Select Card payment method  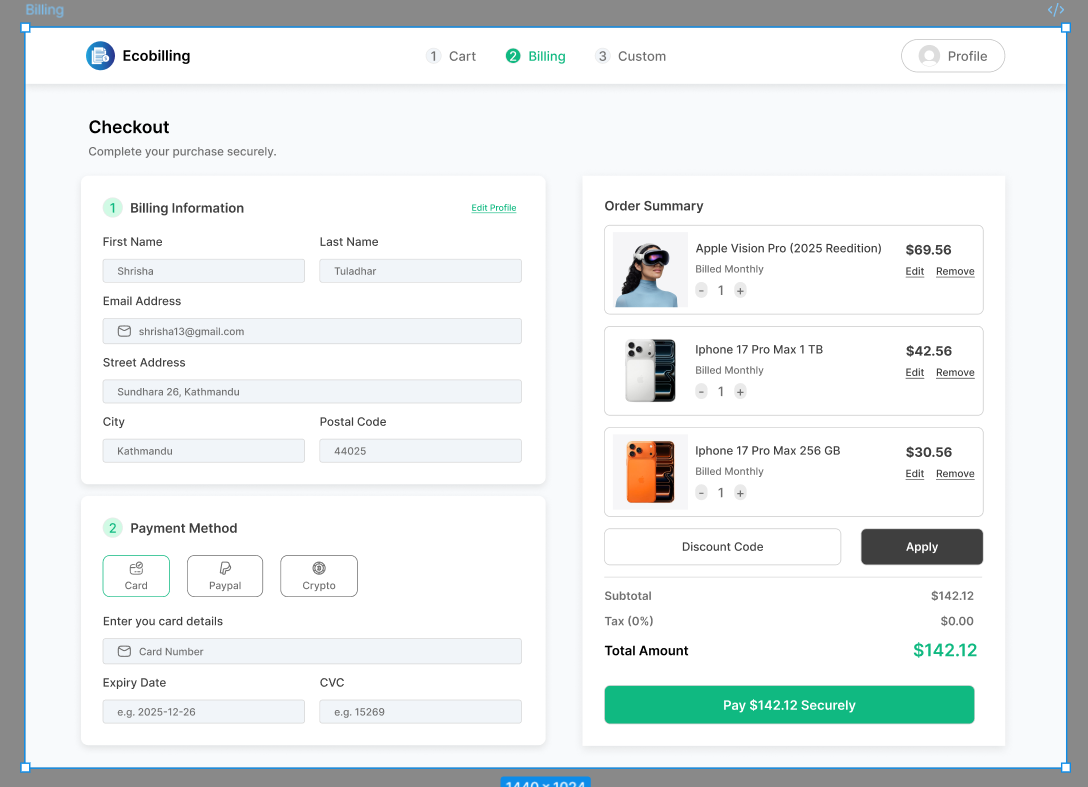[136, 576]
